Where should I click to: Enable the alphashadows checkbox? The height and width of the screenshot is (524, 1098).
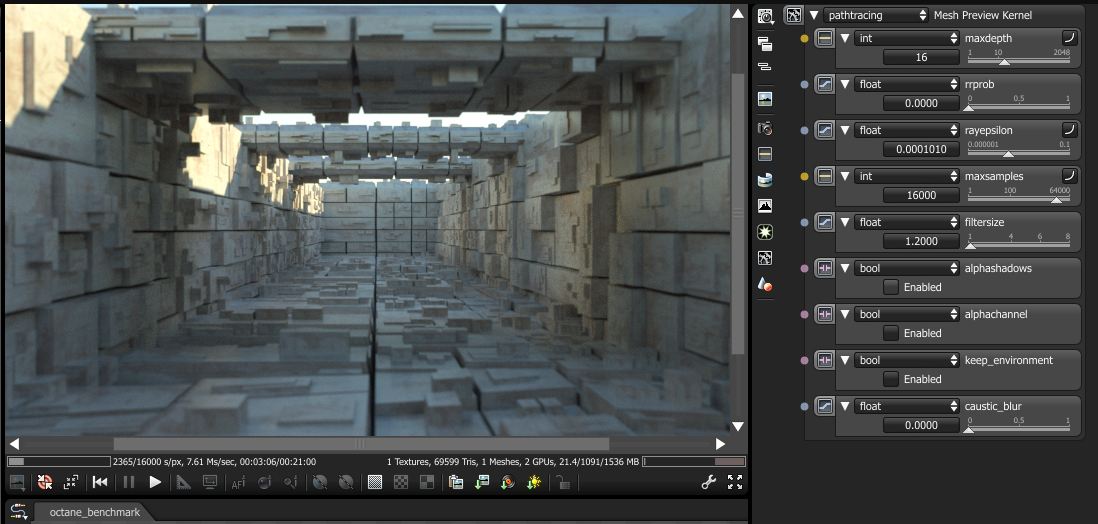click(x=891, y=287)
